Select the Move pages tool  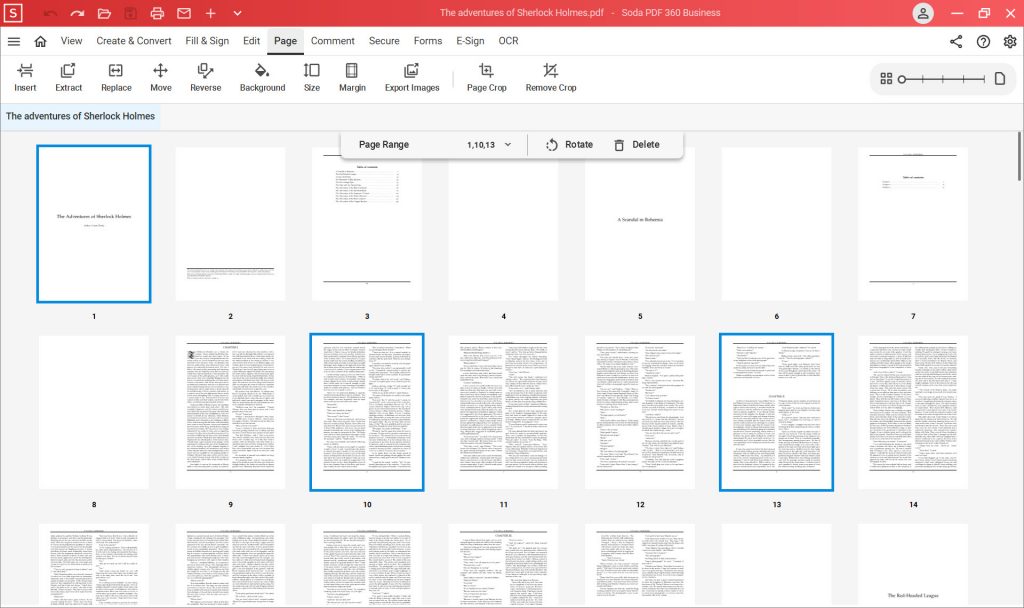click(x=161, y=78)
